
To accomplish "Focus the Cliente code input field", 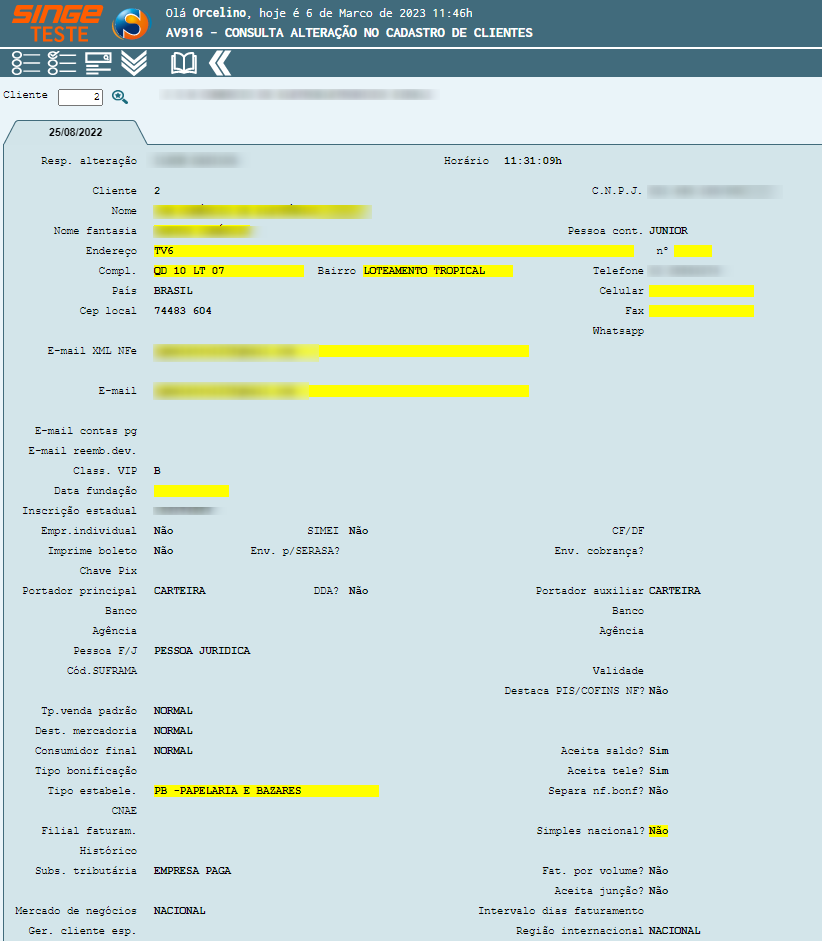I will [80, 97].
